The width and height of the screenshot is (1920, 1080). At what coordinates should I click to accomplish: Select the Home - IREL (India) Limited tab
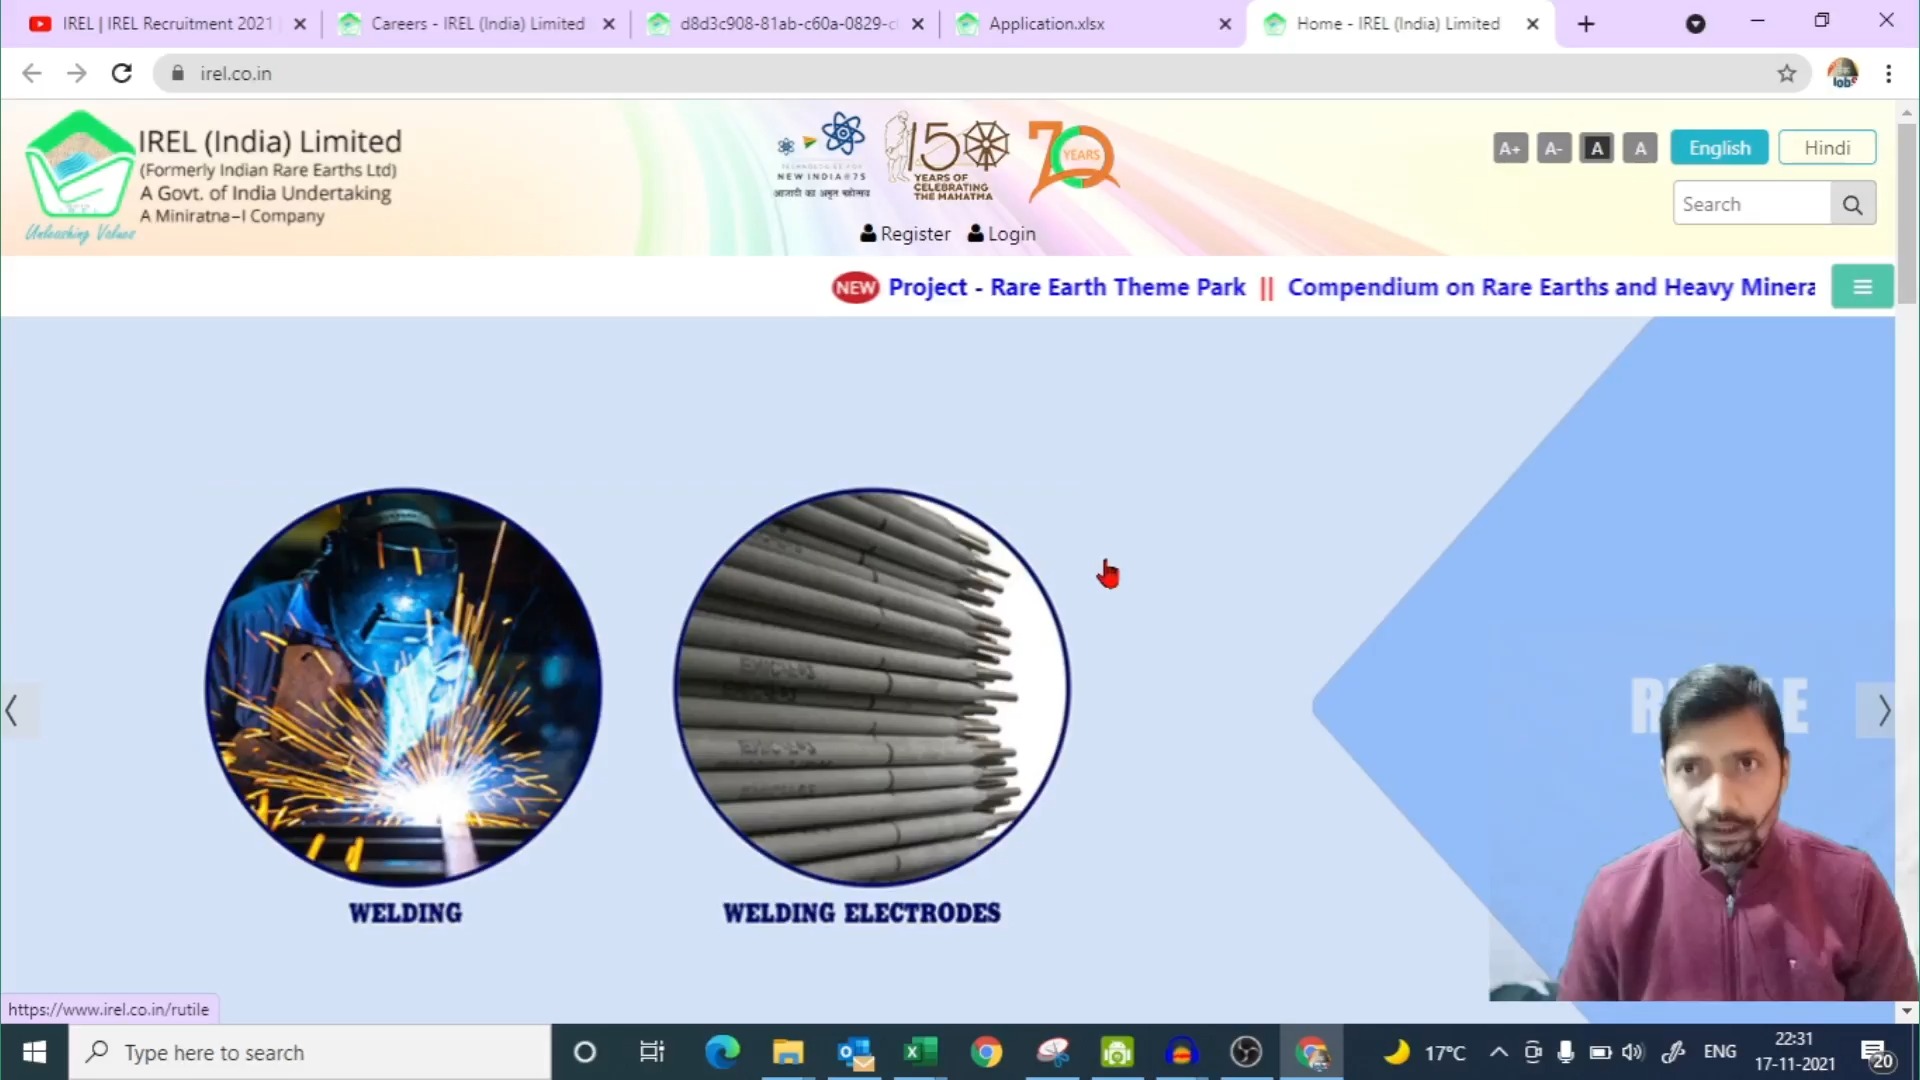pyautogui.click(x=1398, y=23)
